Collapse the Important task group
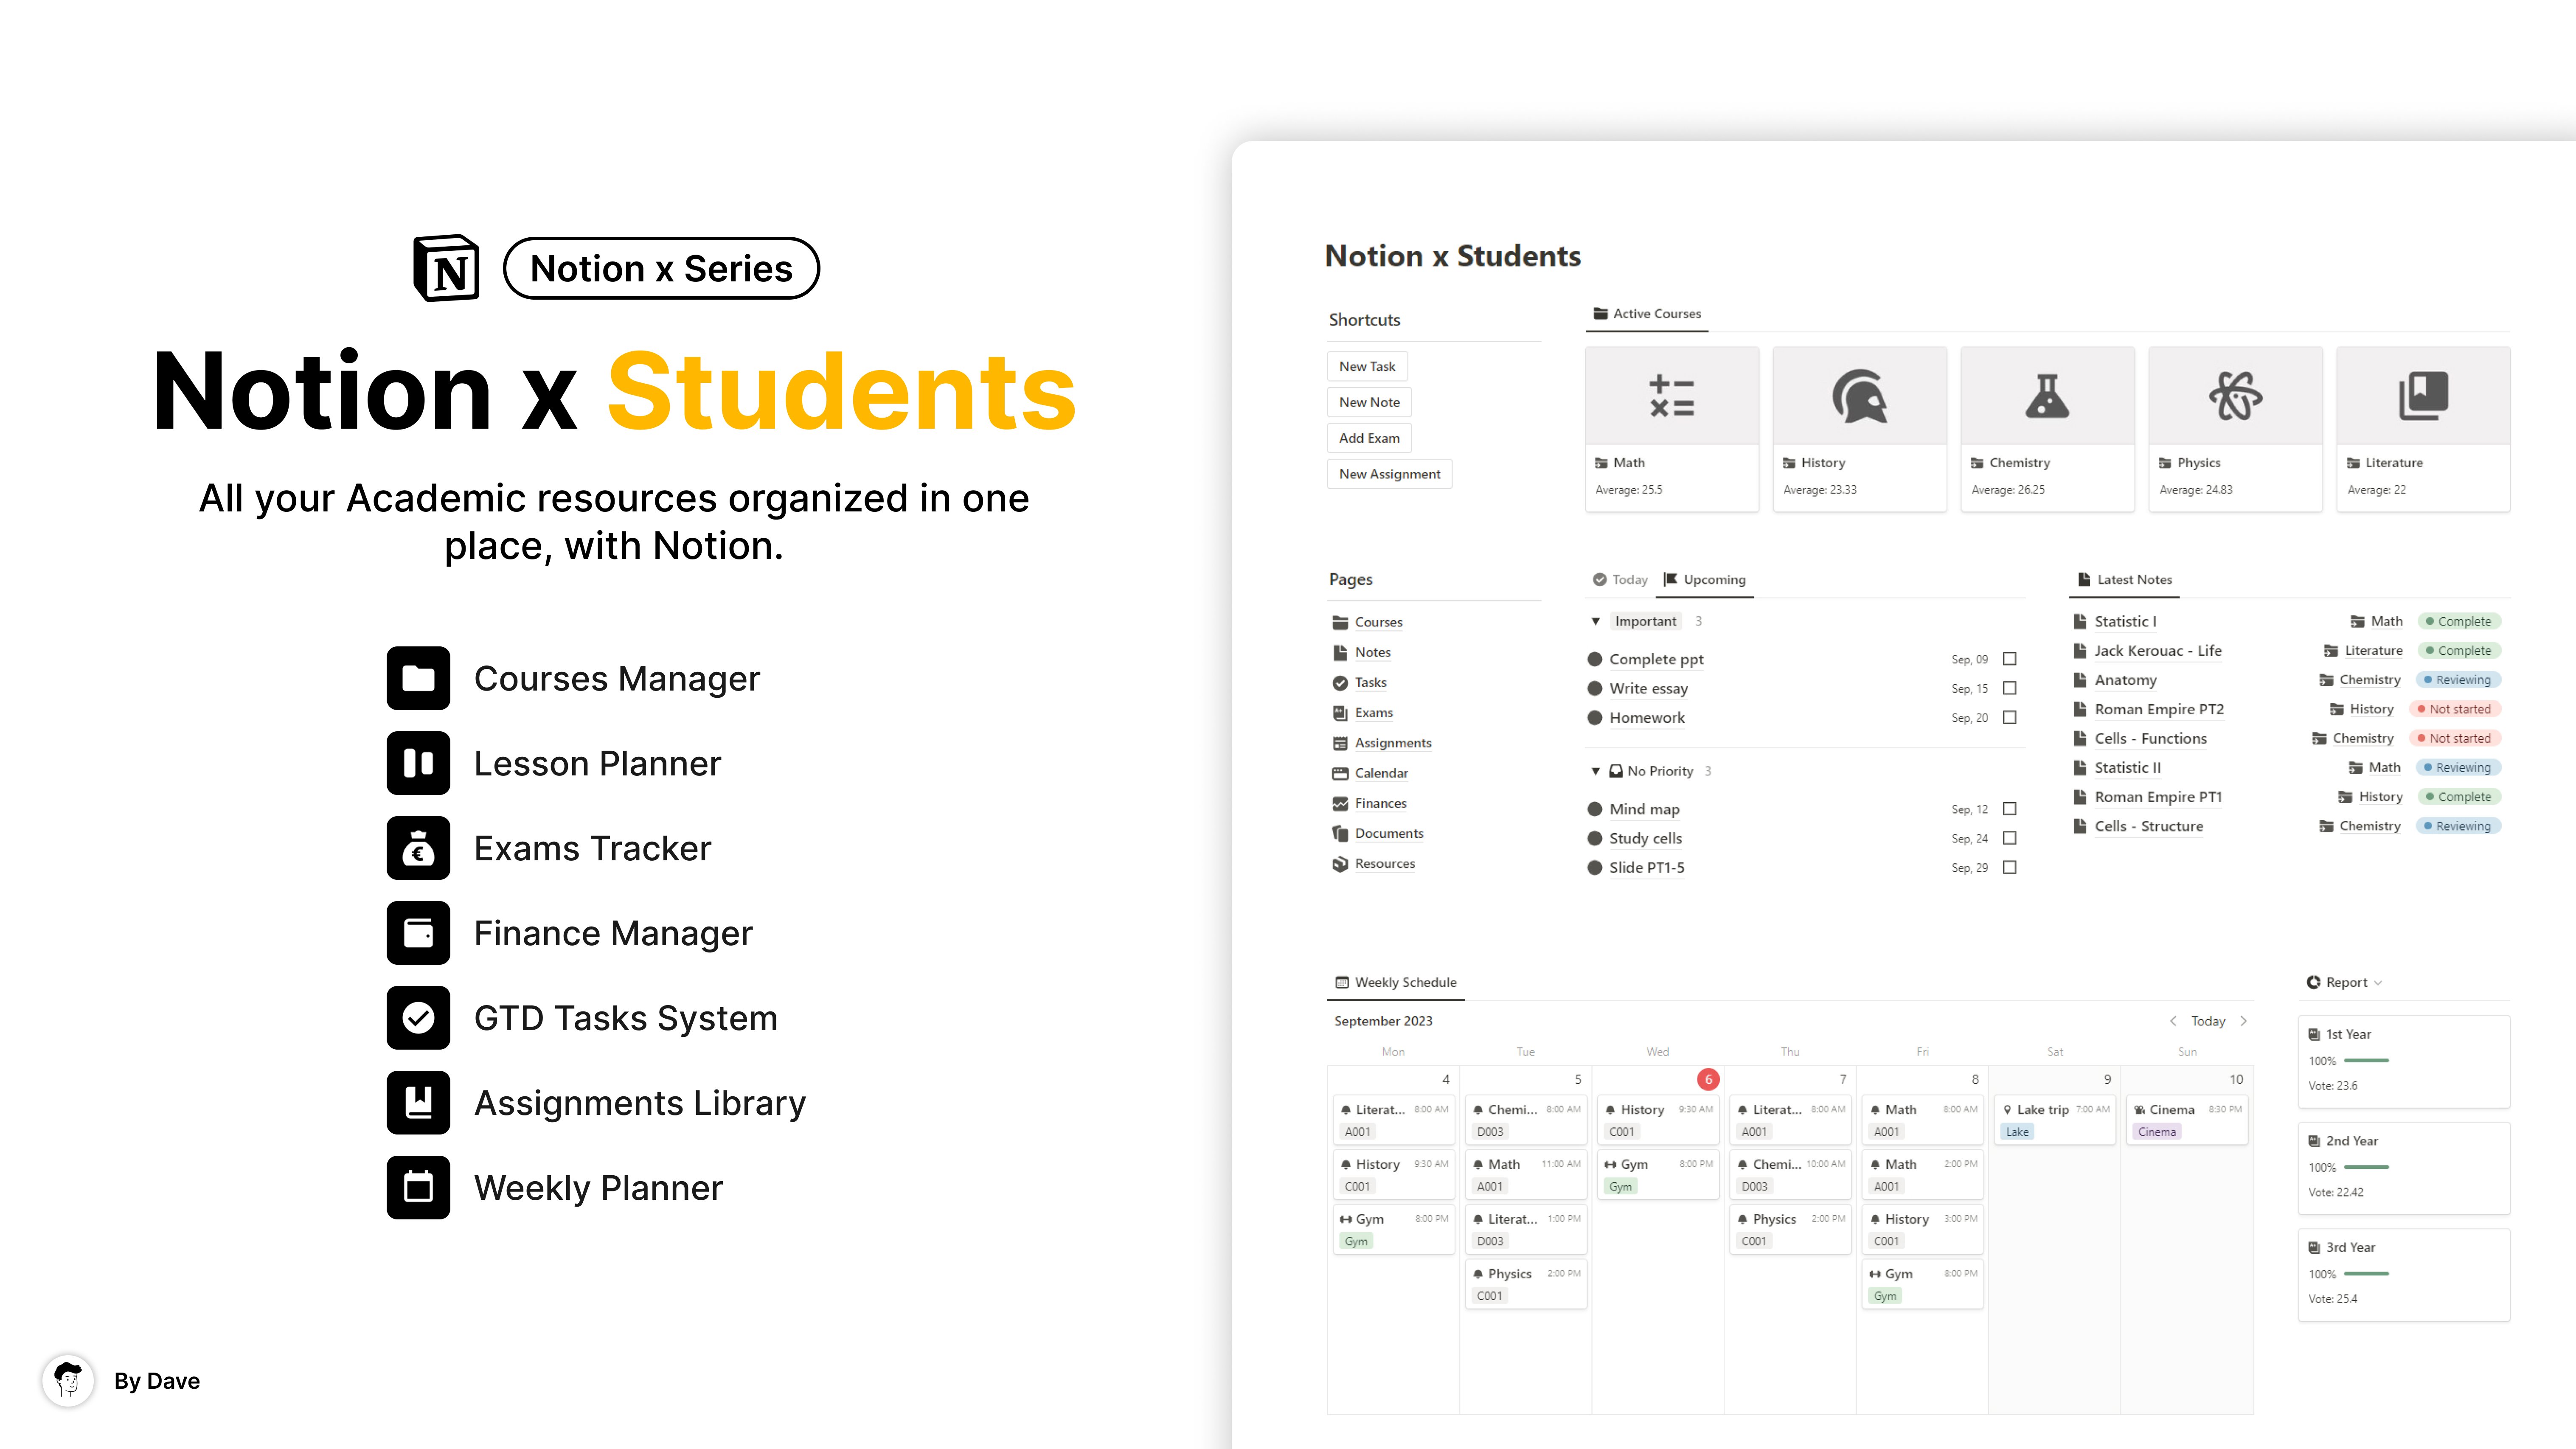Viewport: 2576px width, 1449px height. (x=1596, y=621)
